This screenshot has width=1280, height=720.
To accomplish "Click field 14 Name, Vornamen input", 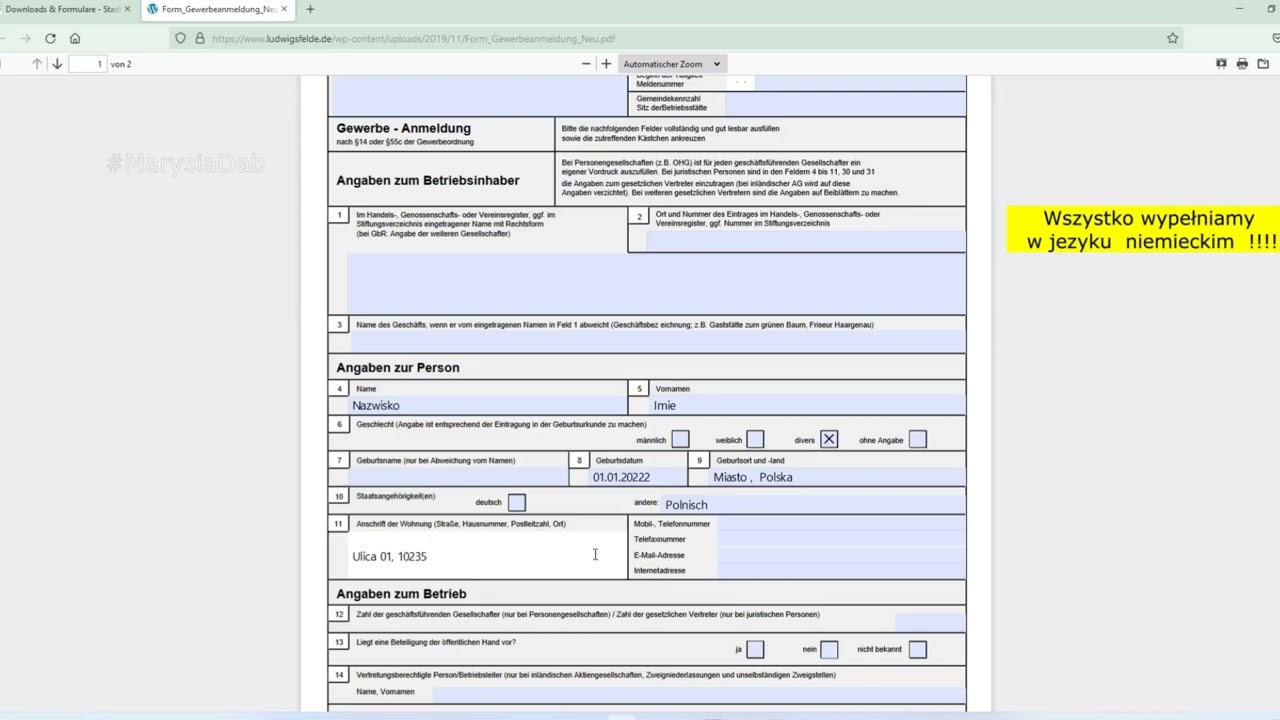I will [x=699, y=693].
